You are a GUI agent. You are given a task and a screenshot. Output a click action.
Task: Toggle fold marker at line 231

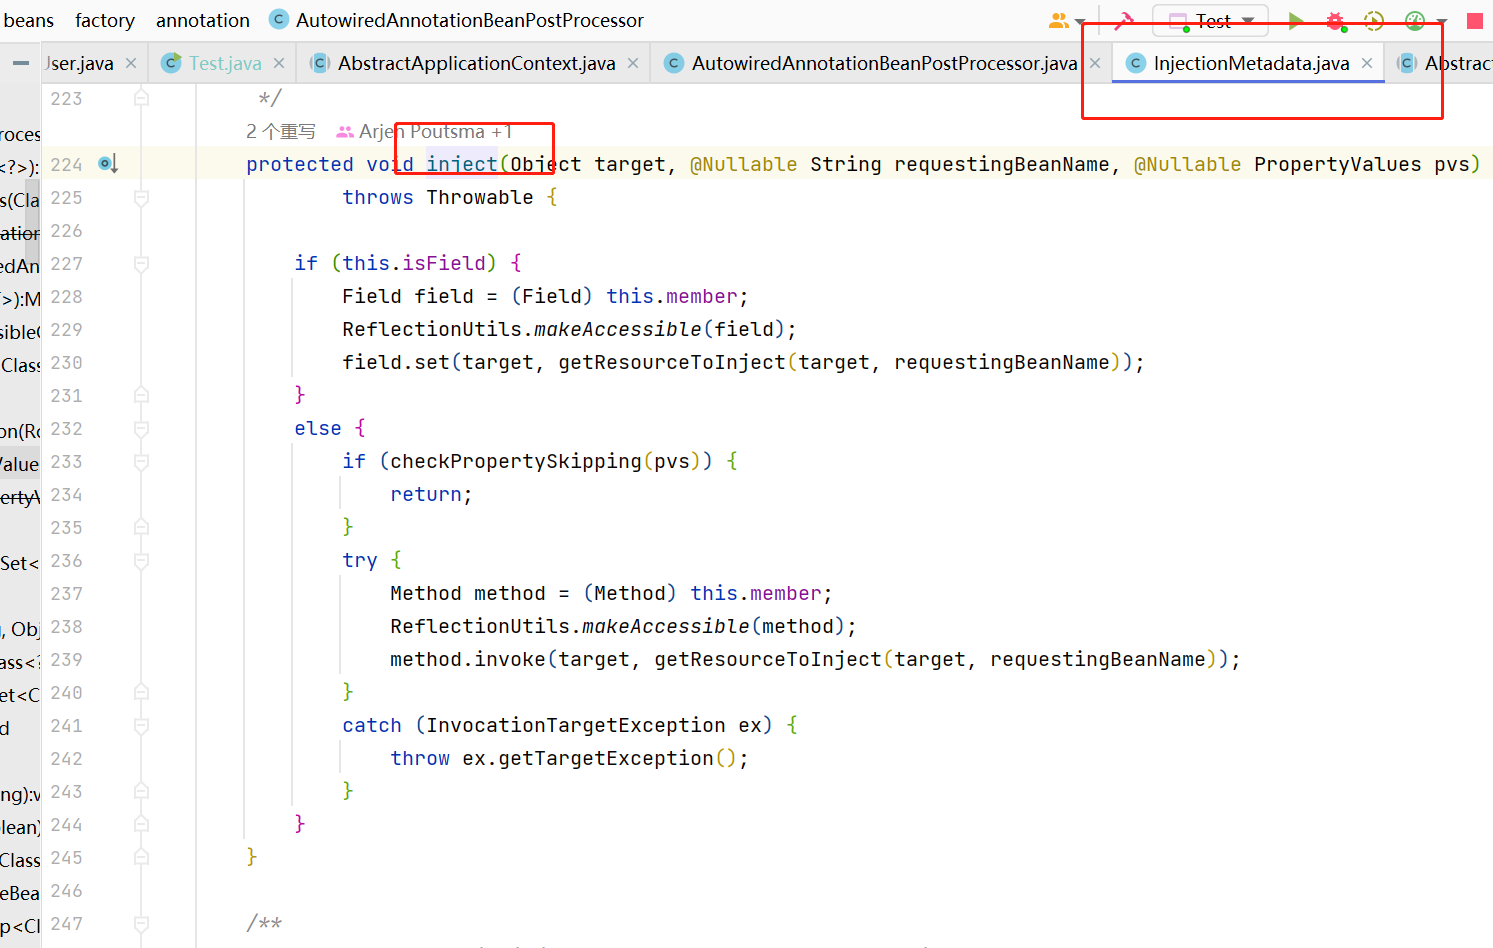tap(141, 396)
